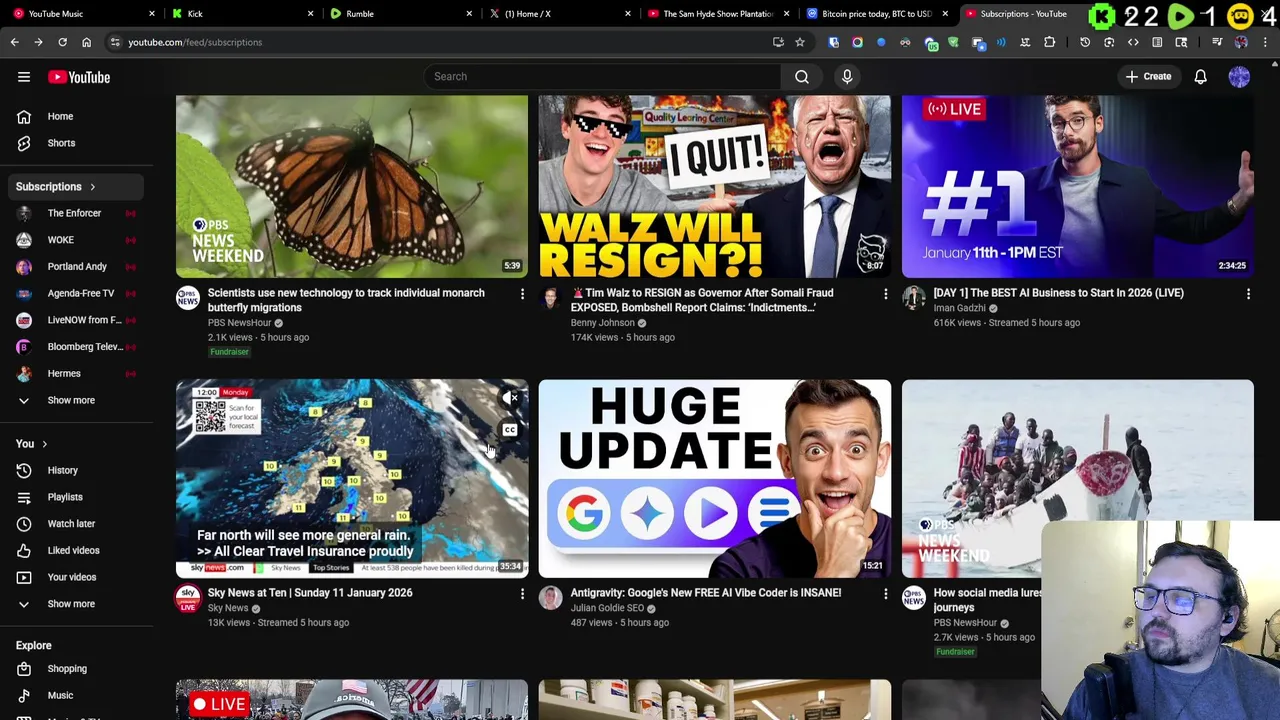Reload the page
This screenshot has height=720, width=1280.
click(x=62, y=42)
